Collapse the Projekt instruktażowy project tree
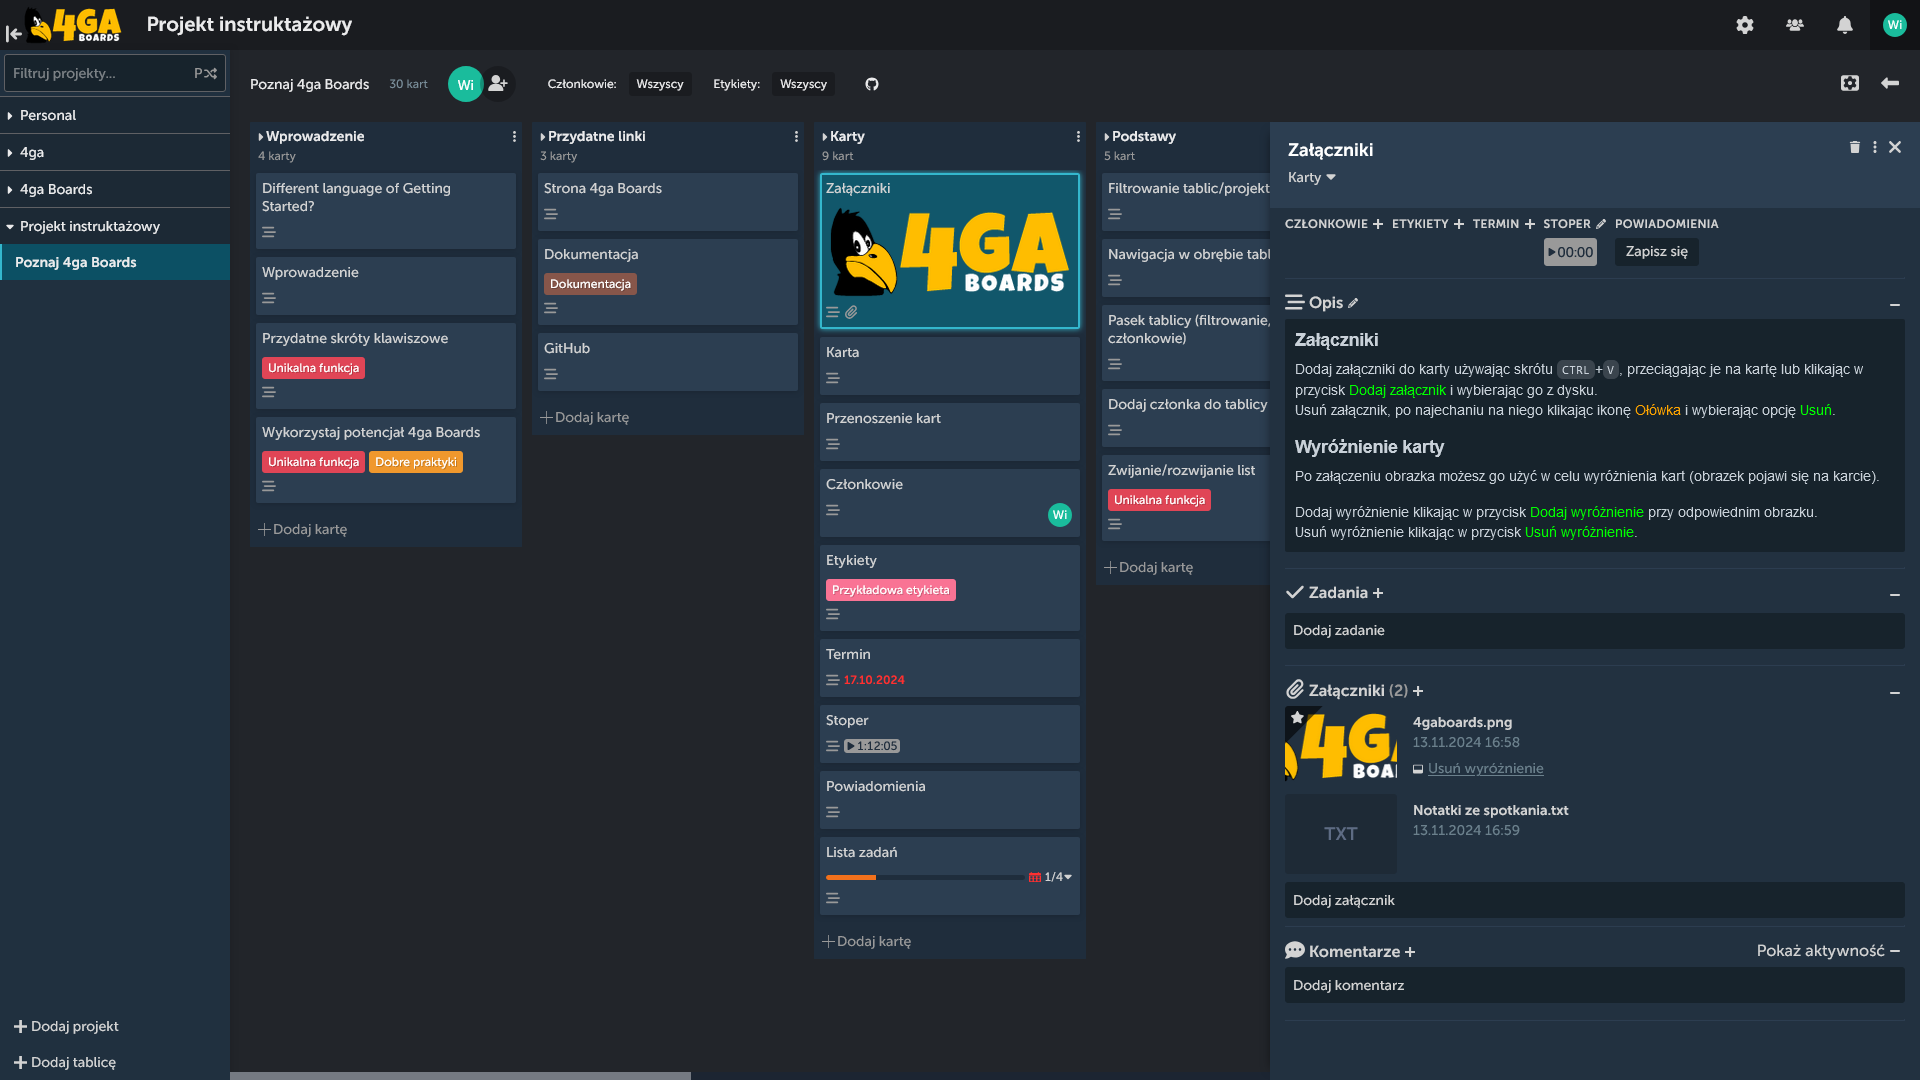This screenshot has width=1920, height=1080. click(10, 227)
